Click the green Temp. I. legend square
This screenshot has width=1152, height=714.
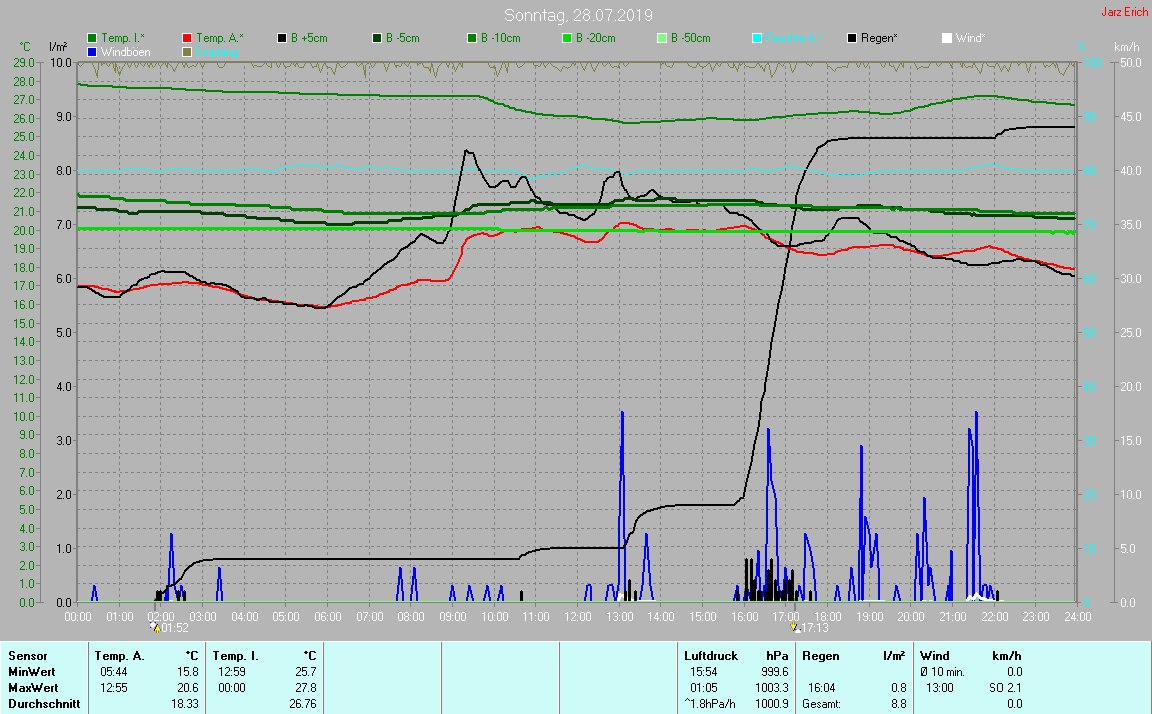(93, 38)
